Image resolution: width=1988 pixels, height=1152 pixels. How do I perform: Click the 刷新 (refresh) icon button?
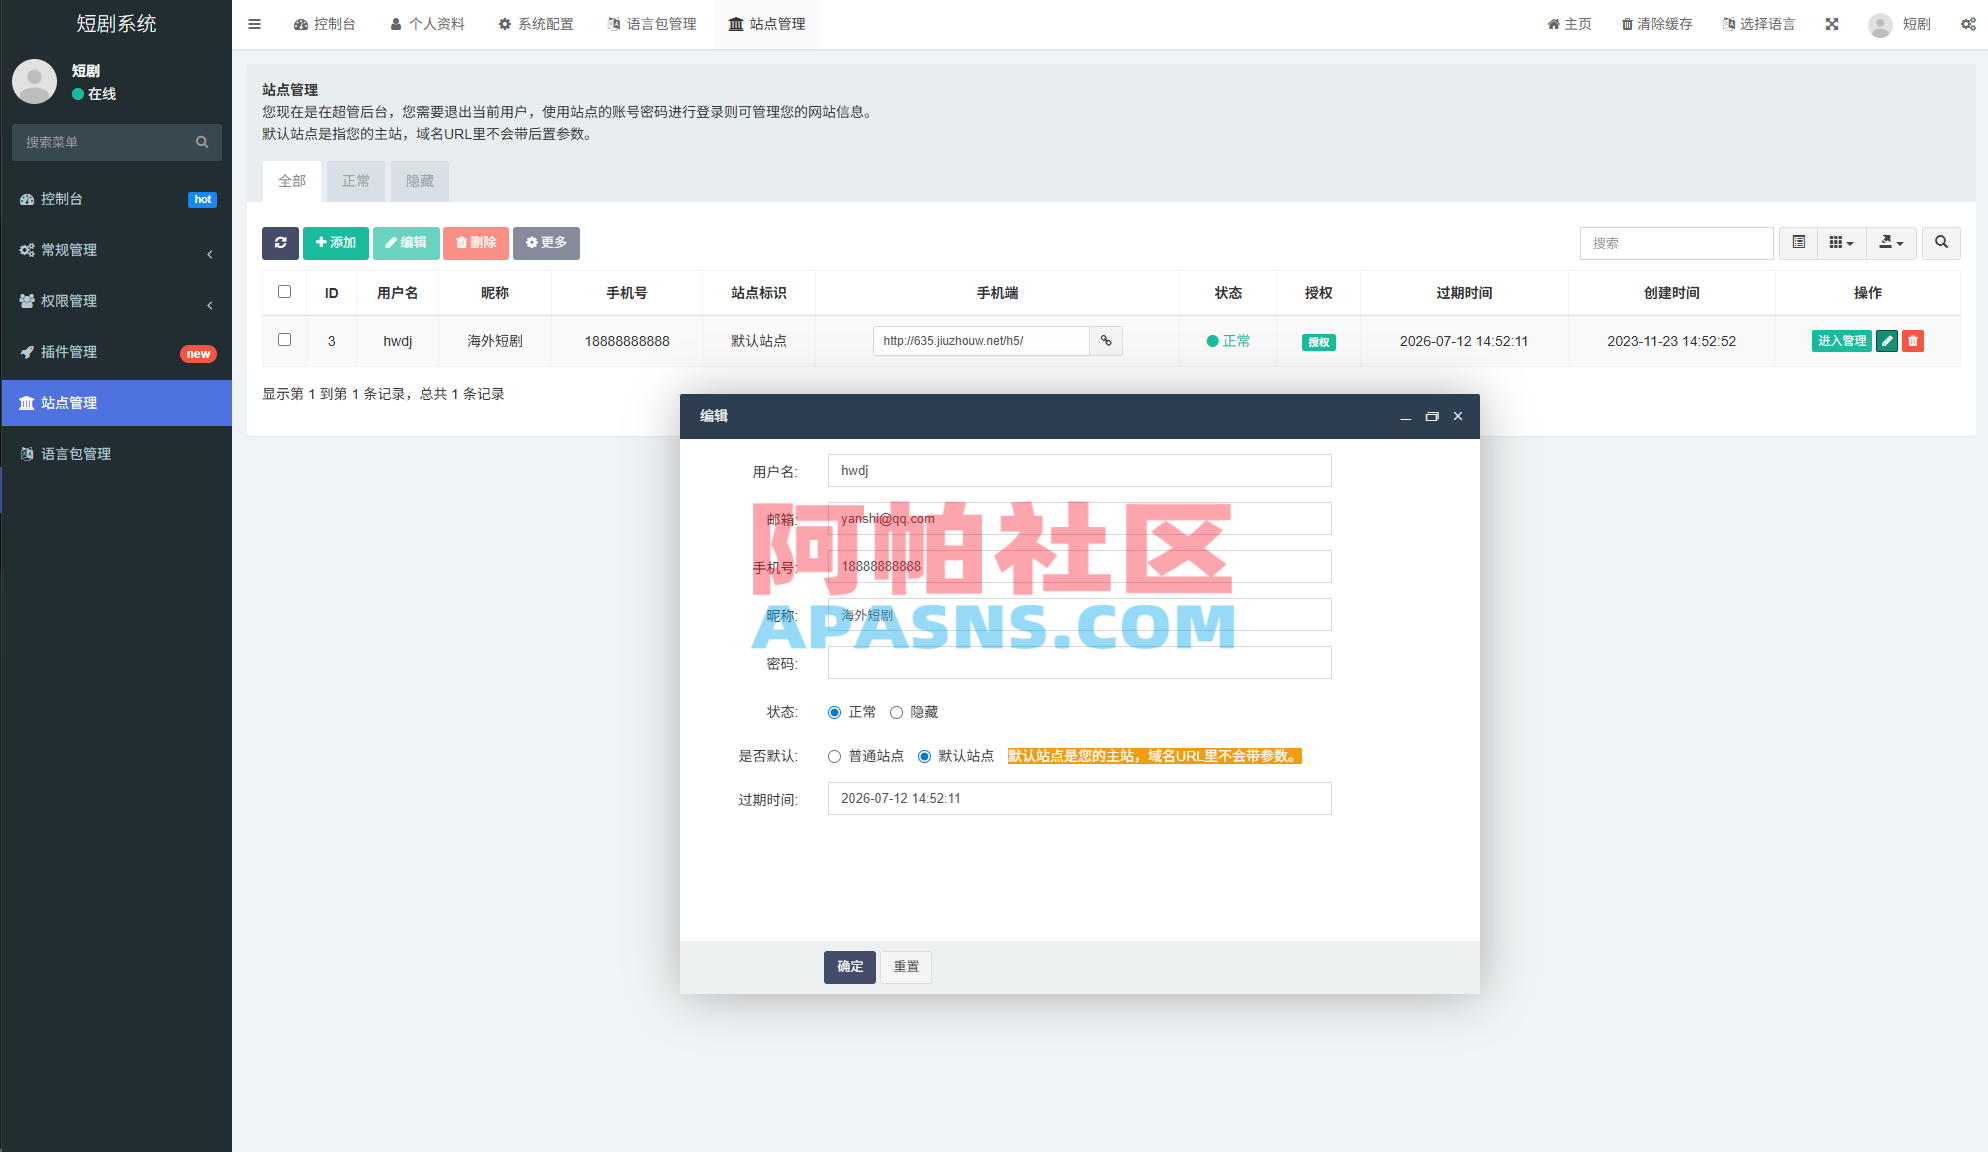click(x=280, y=243)
